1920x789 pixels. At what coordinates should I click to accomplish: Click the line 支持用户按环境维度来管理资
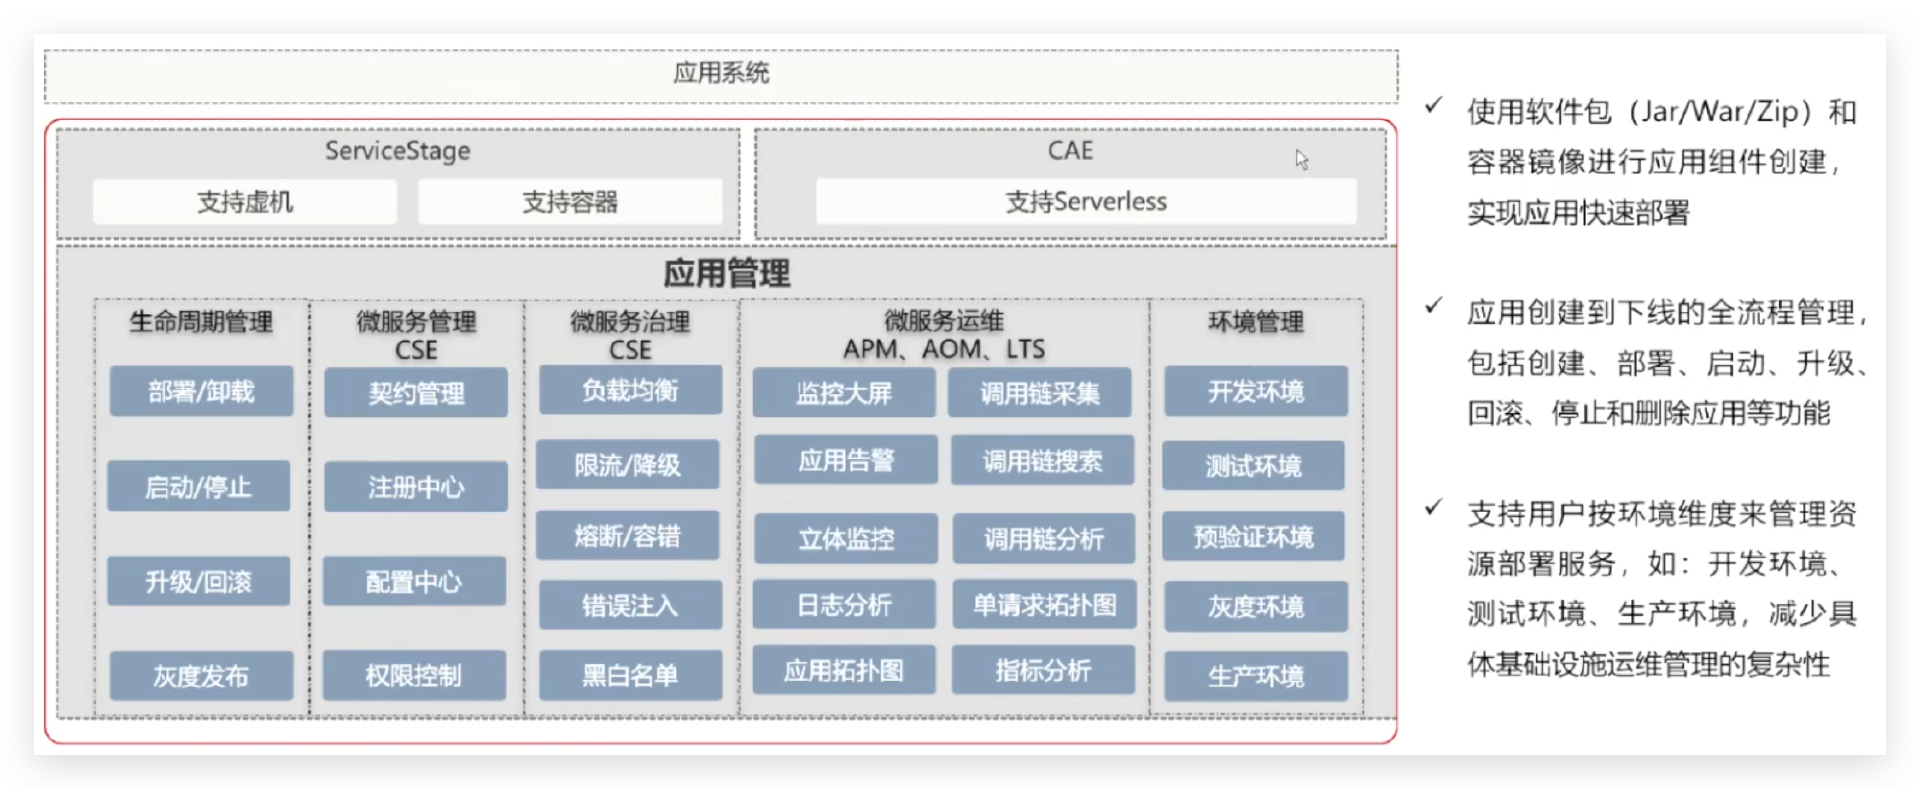tap(1661, 514)
